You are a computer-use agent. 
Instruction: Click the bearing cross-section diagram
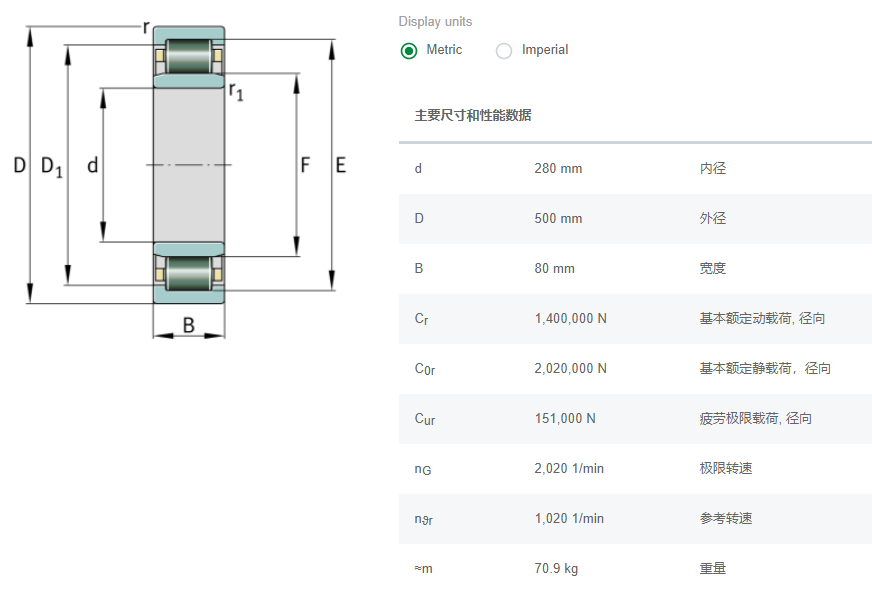pos(189,165)
